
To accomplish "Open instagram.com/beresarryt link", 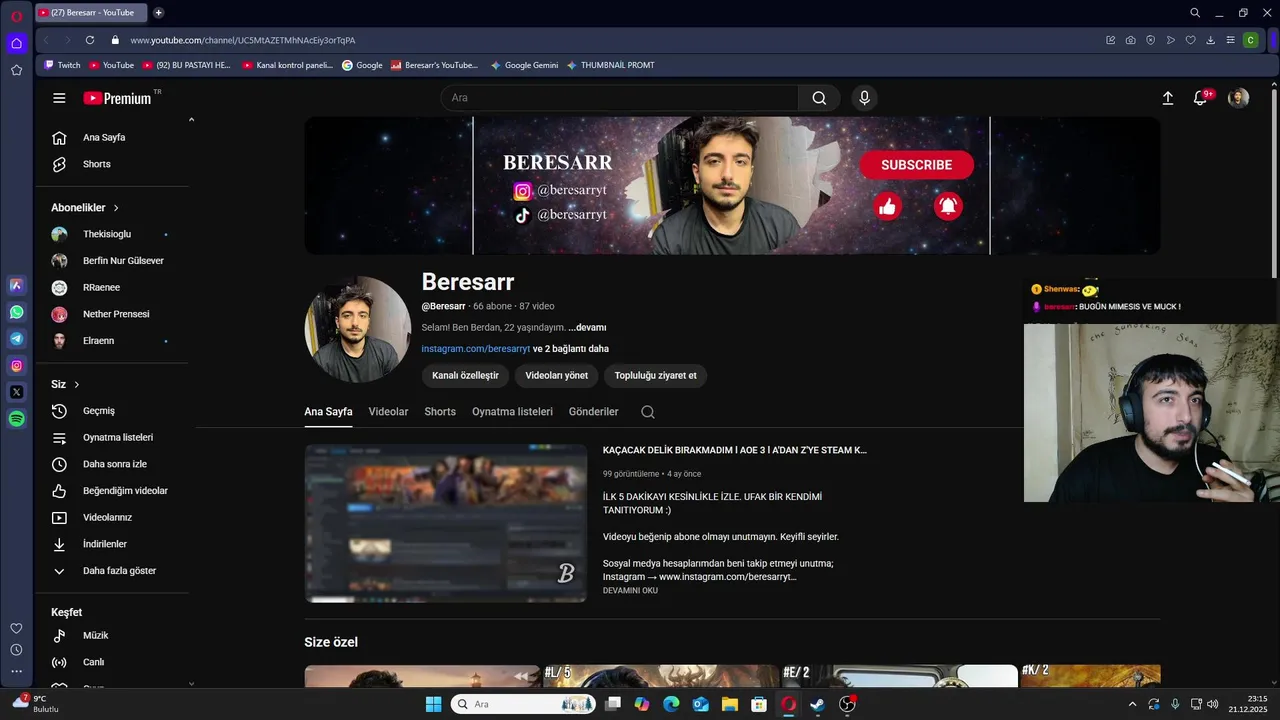I will [476, 349].
